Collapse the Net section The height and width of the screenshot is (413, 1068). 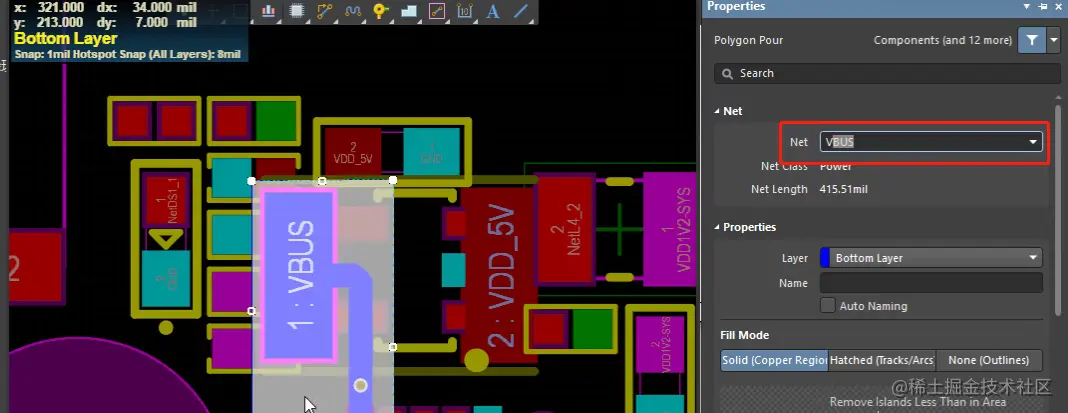click(716, 111)
